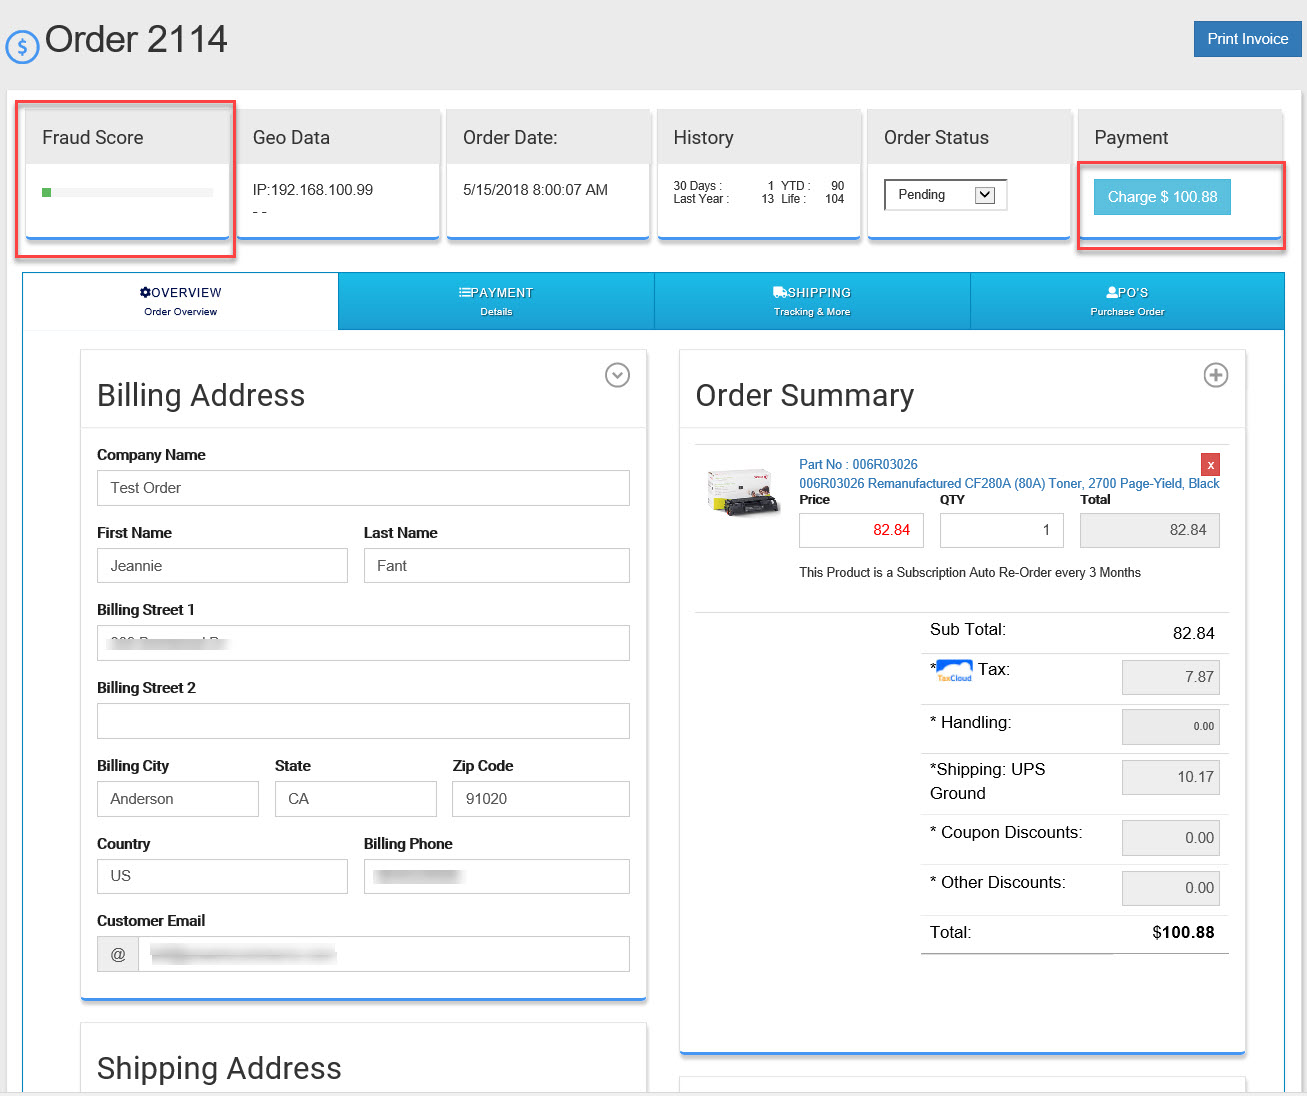Click the Fraud Score progress bar
Image resolution: width=1307 pixels, height=1096 pixels.
coord(127,192)
